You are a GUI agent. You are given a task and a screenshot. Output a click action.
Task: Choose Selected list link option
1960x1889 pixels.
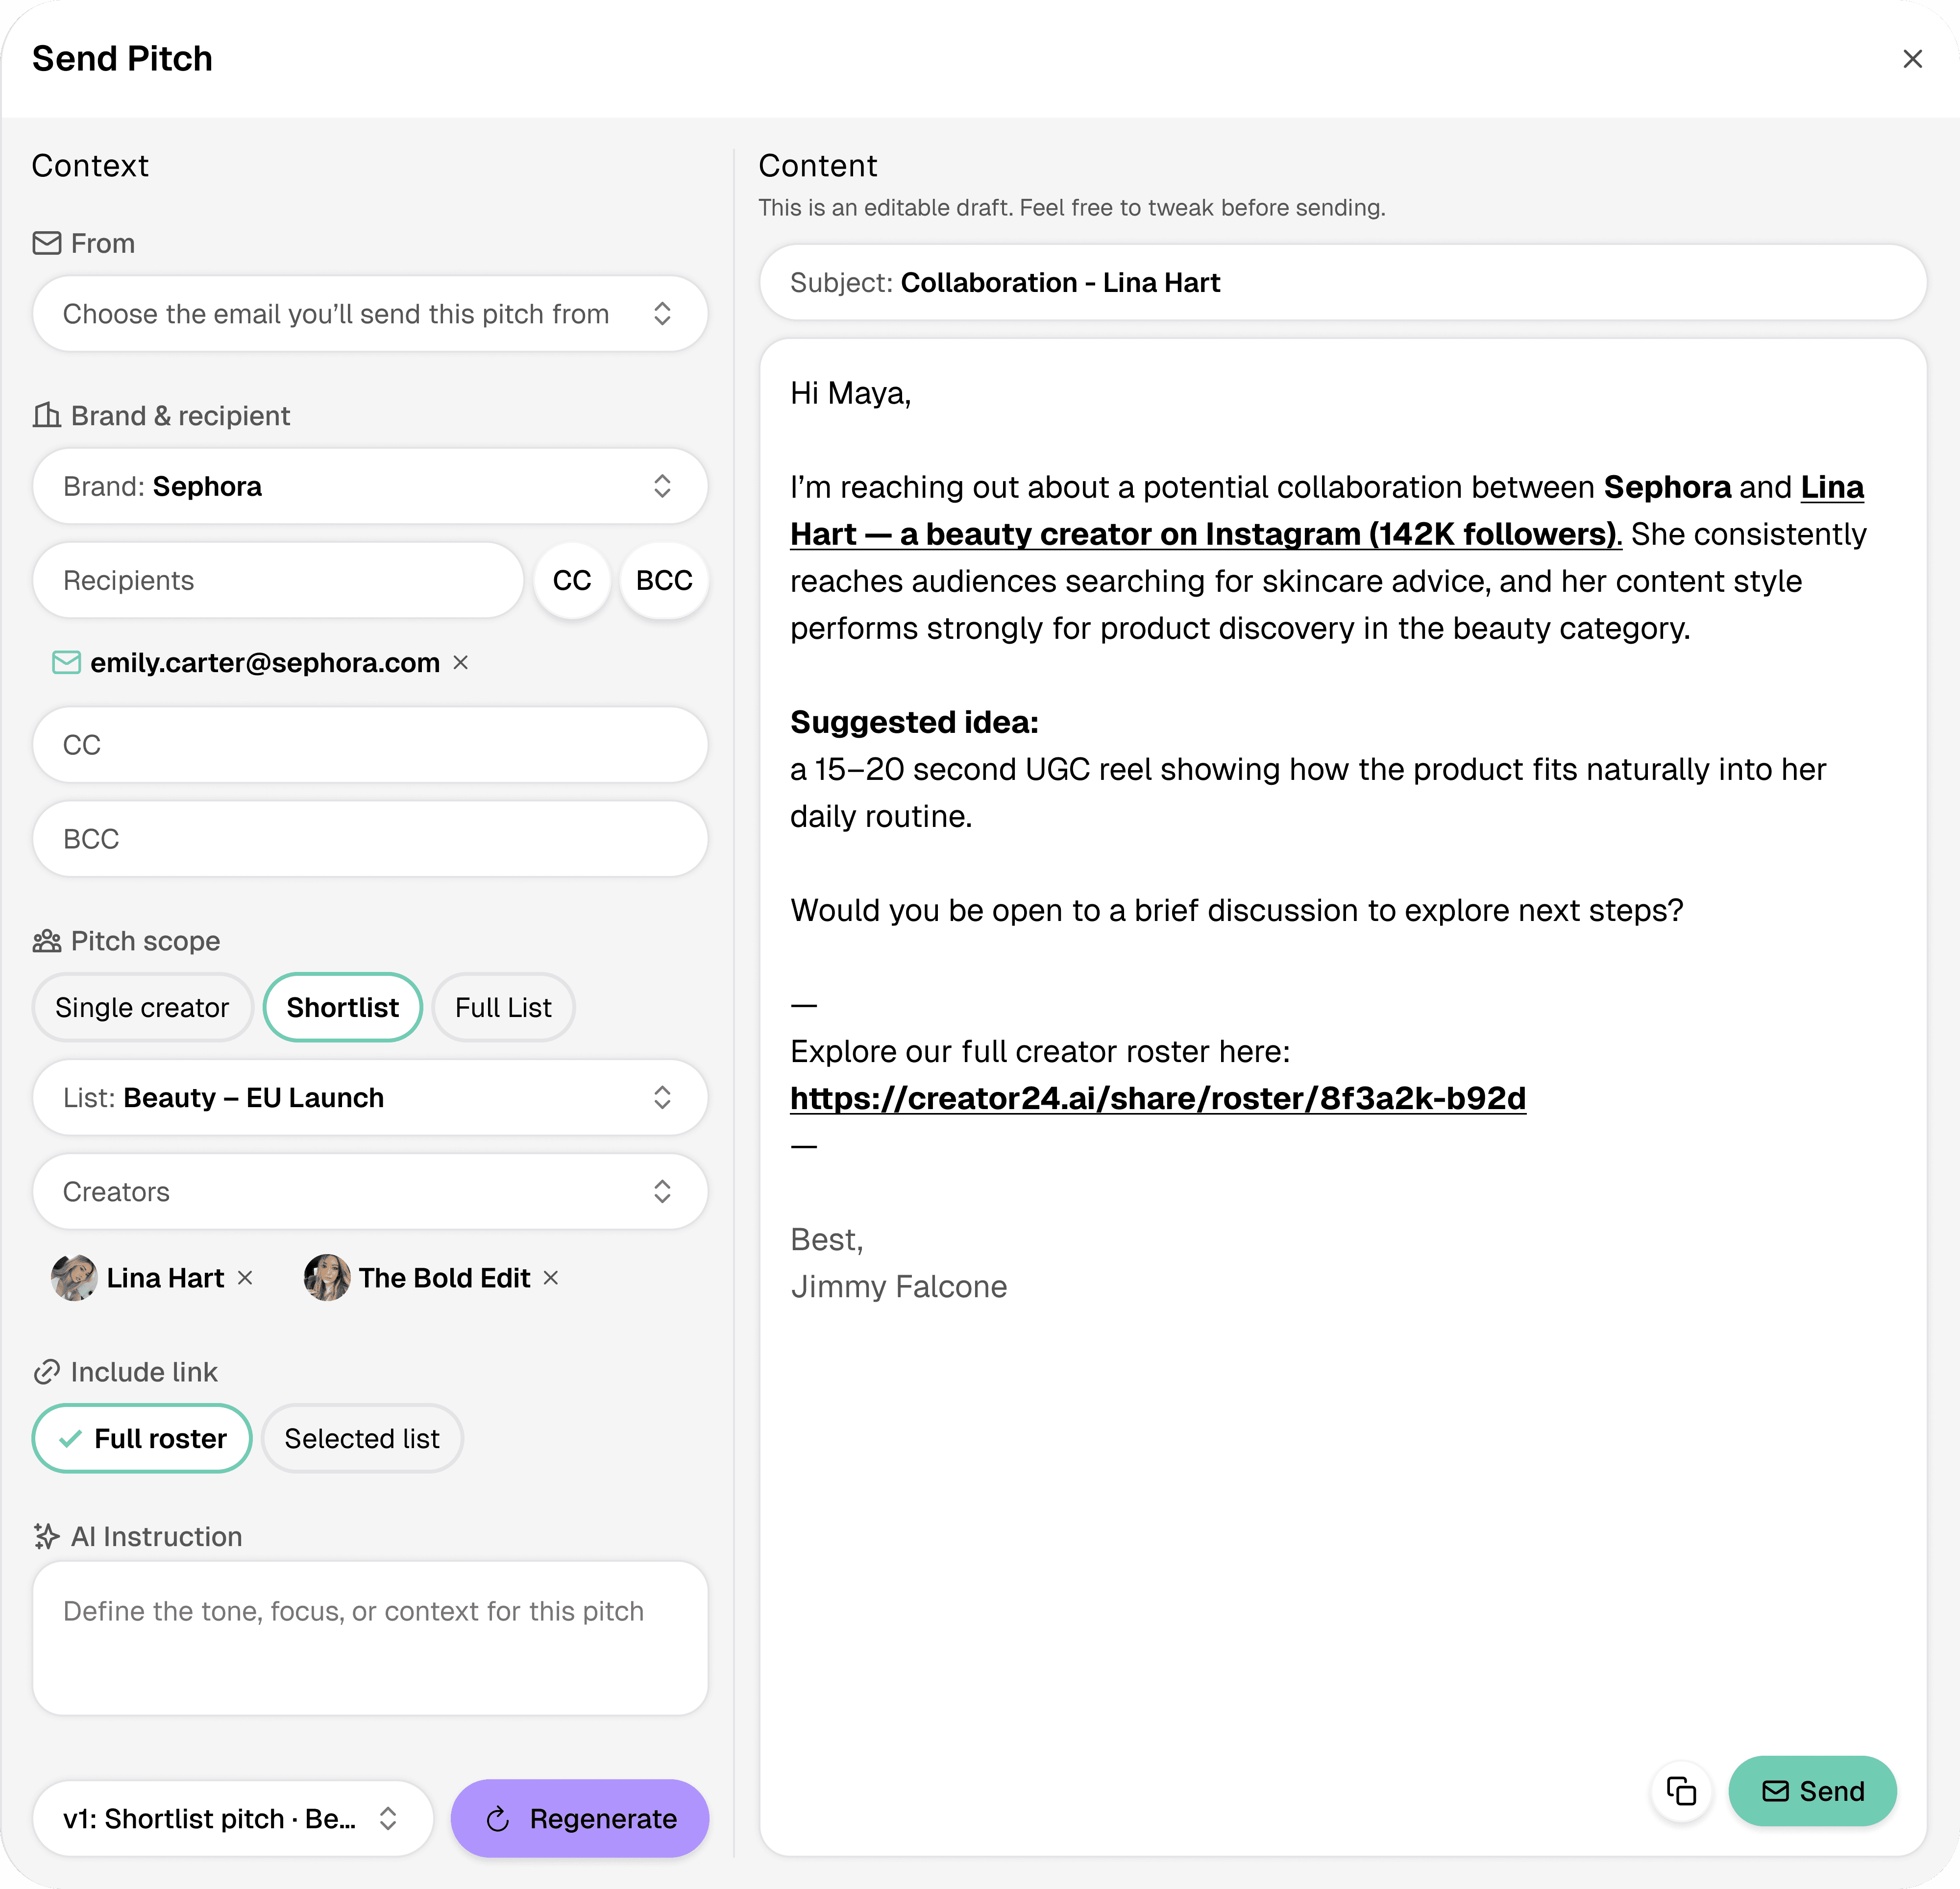(362, 1439)
